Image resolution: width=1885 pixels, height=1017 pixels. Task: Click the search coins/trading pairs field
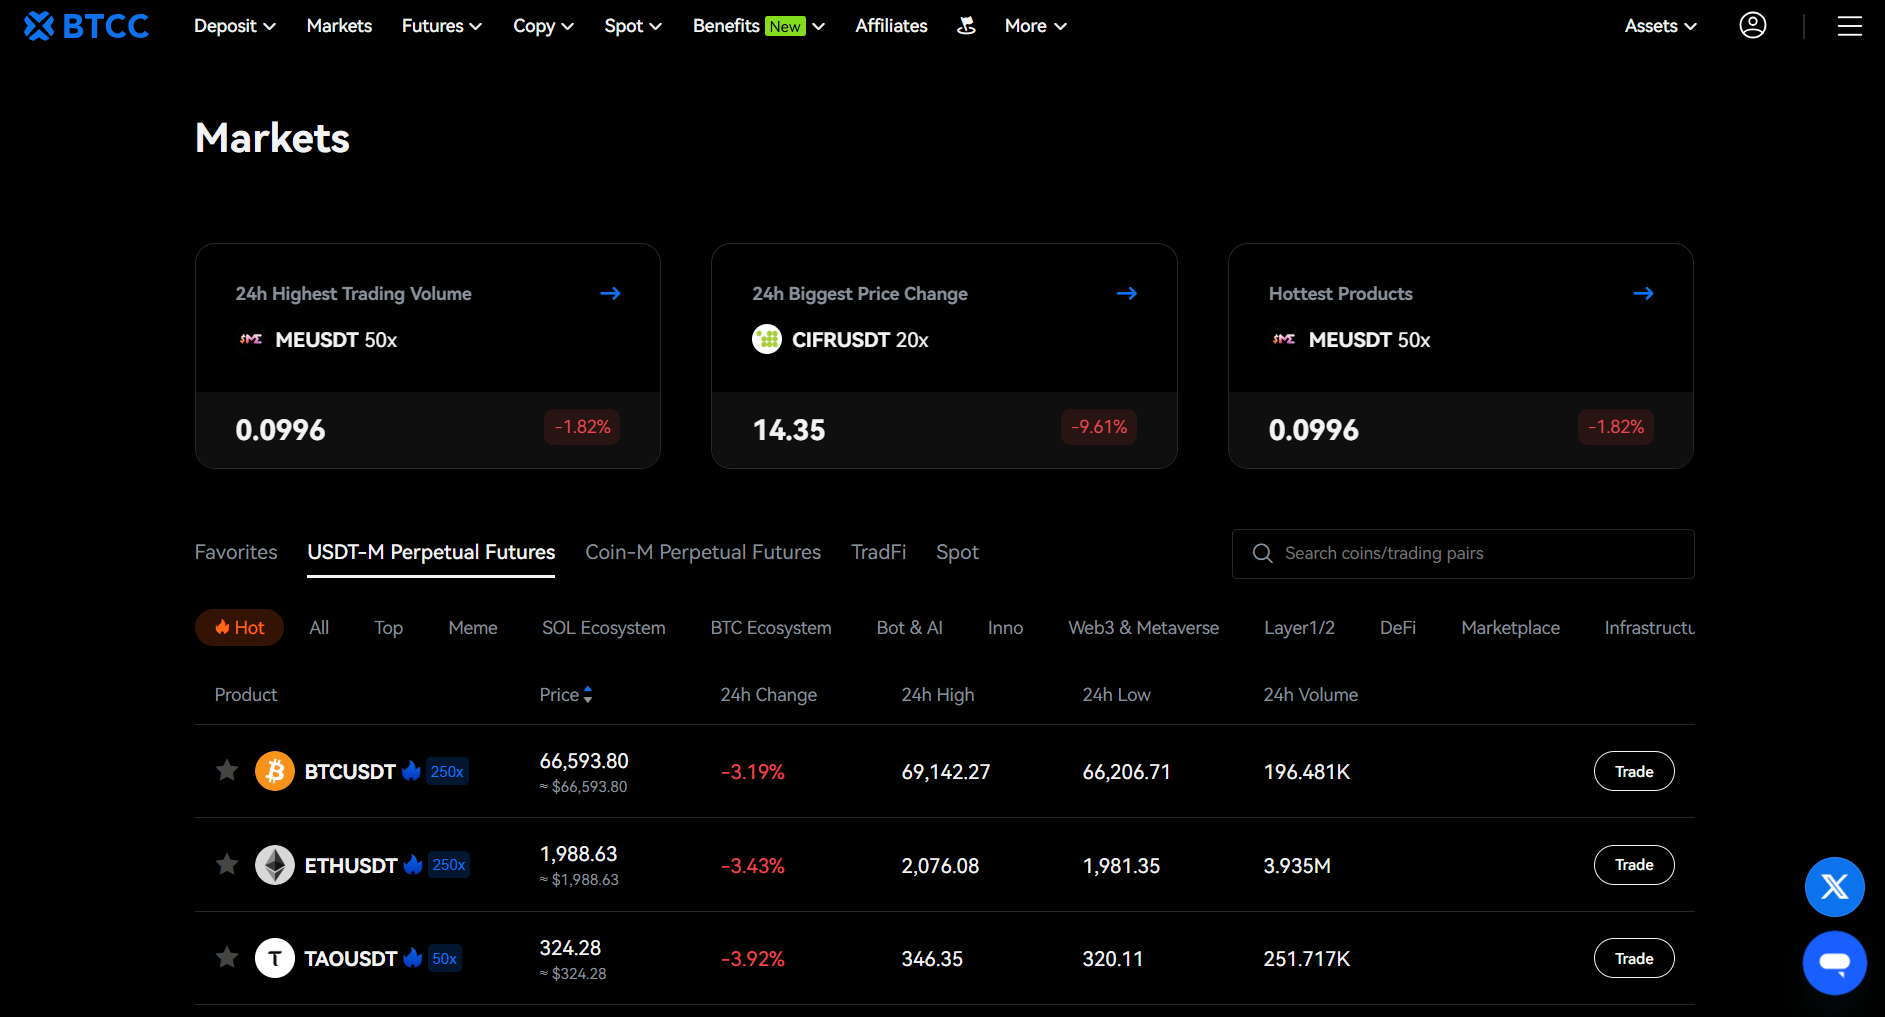click(1463, 554)
